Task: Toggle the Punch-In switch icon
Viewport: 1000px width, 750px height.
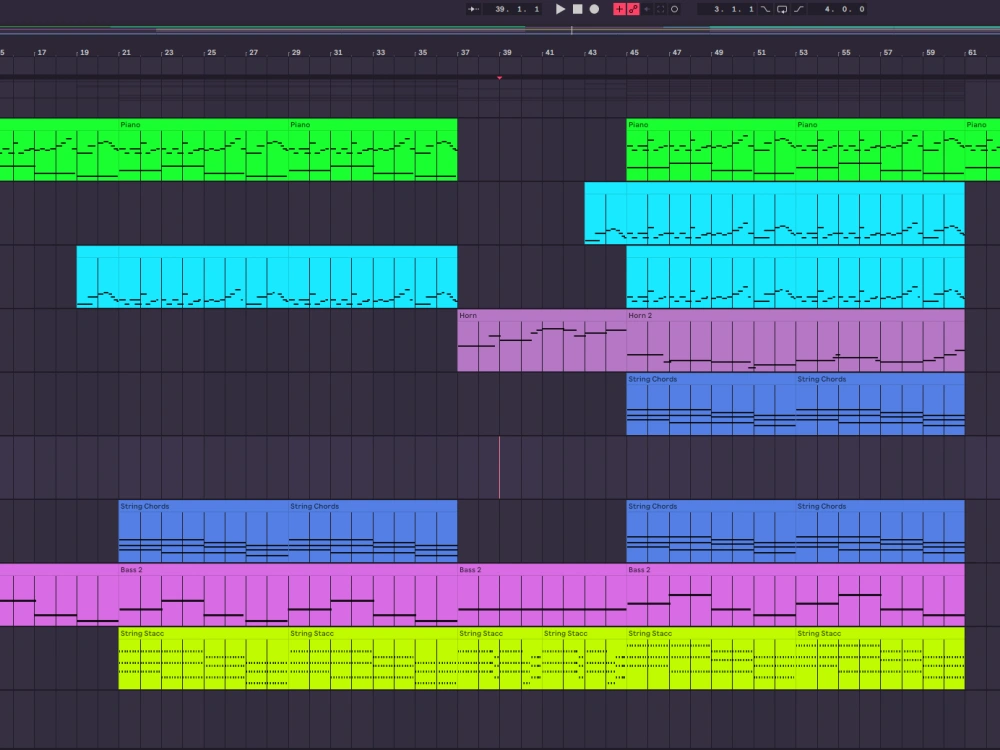Action: pyautogui.click(x=765, y=9)
